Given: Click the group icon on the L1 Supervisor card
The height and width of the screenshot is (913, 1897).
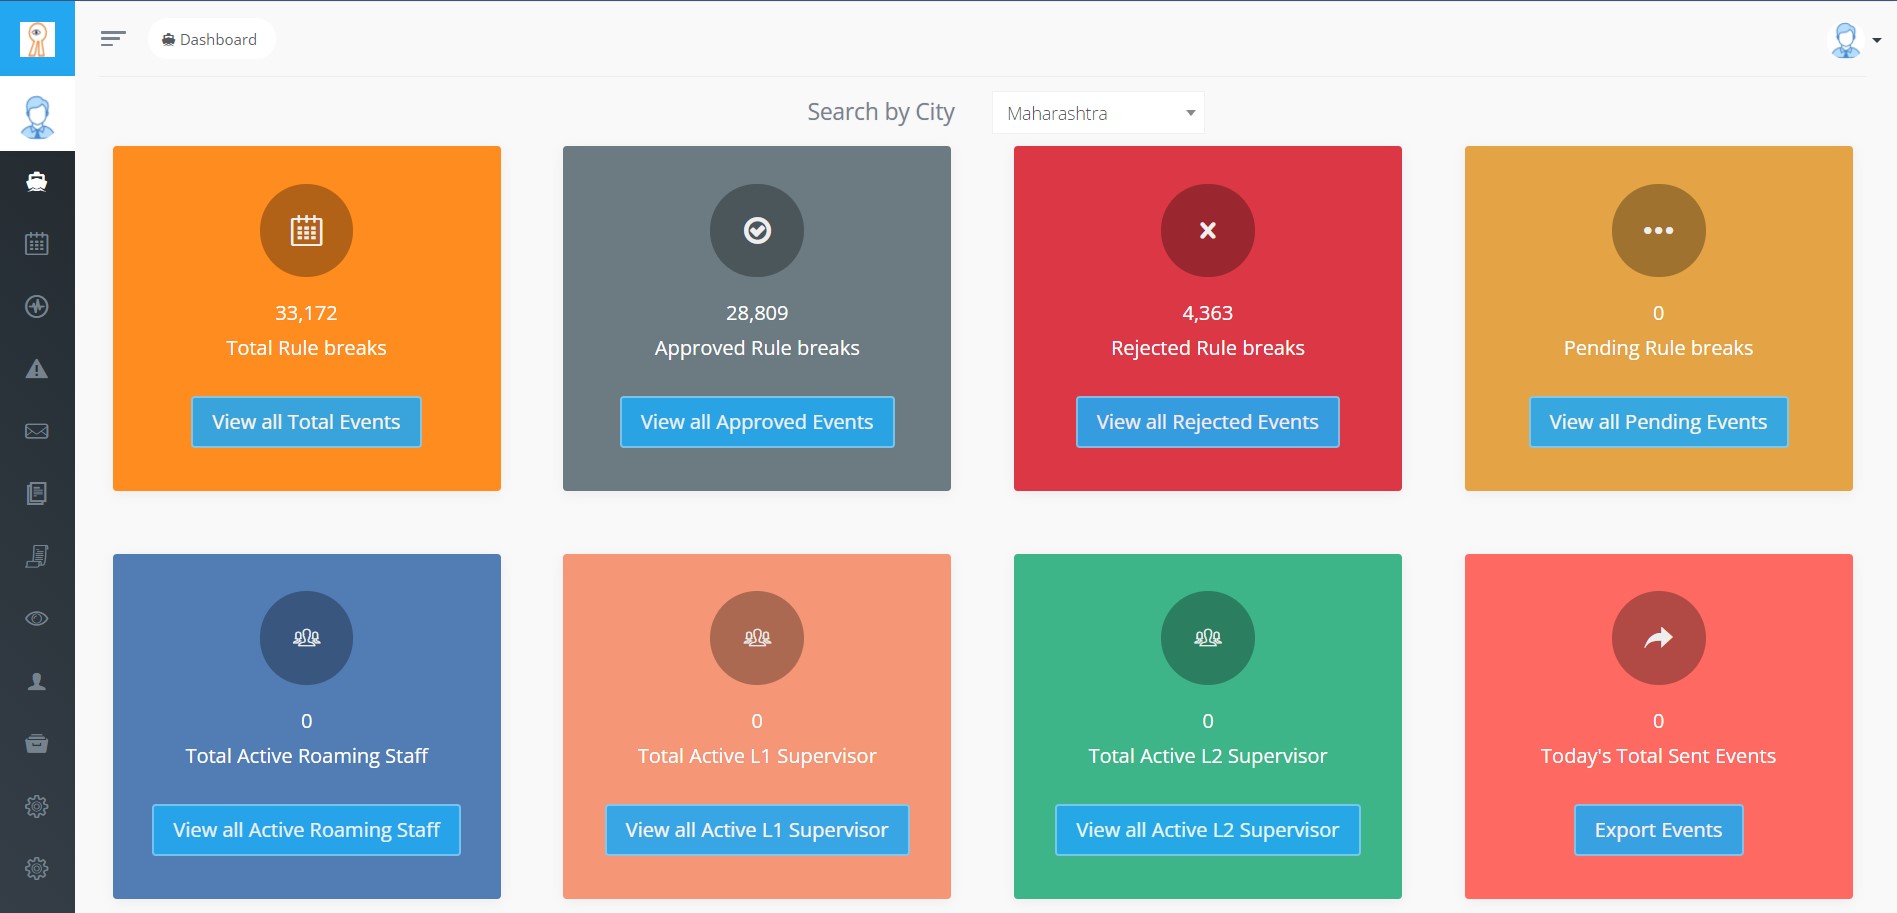Looking at the screenshot, I should click(x=757, y=638).
